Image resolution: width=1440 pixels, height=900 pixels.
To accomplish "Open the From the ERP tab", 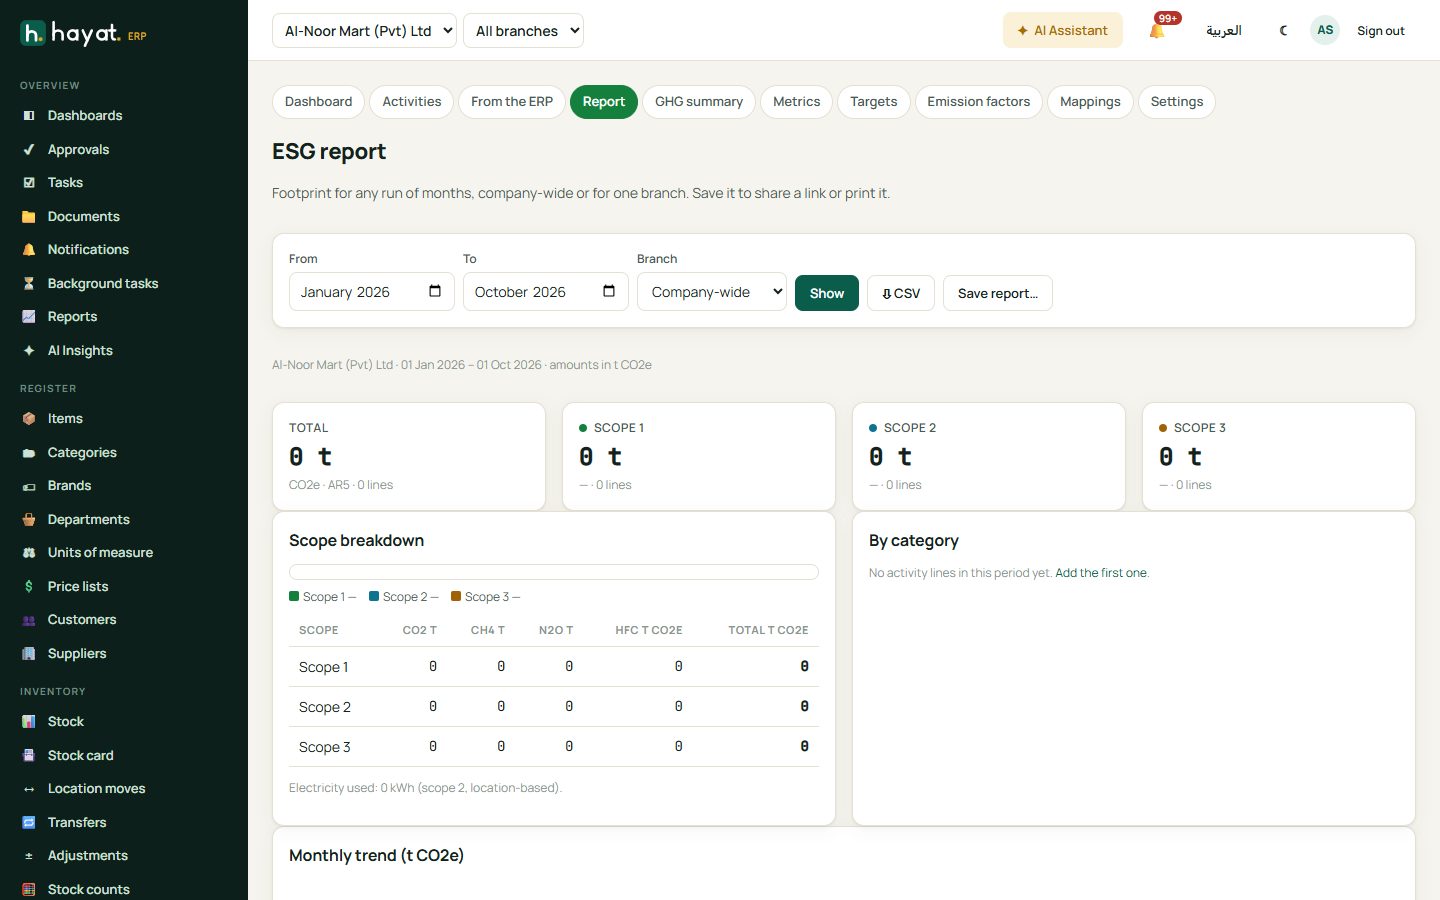I will click(512, 102).
